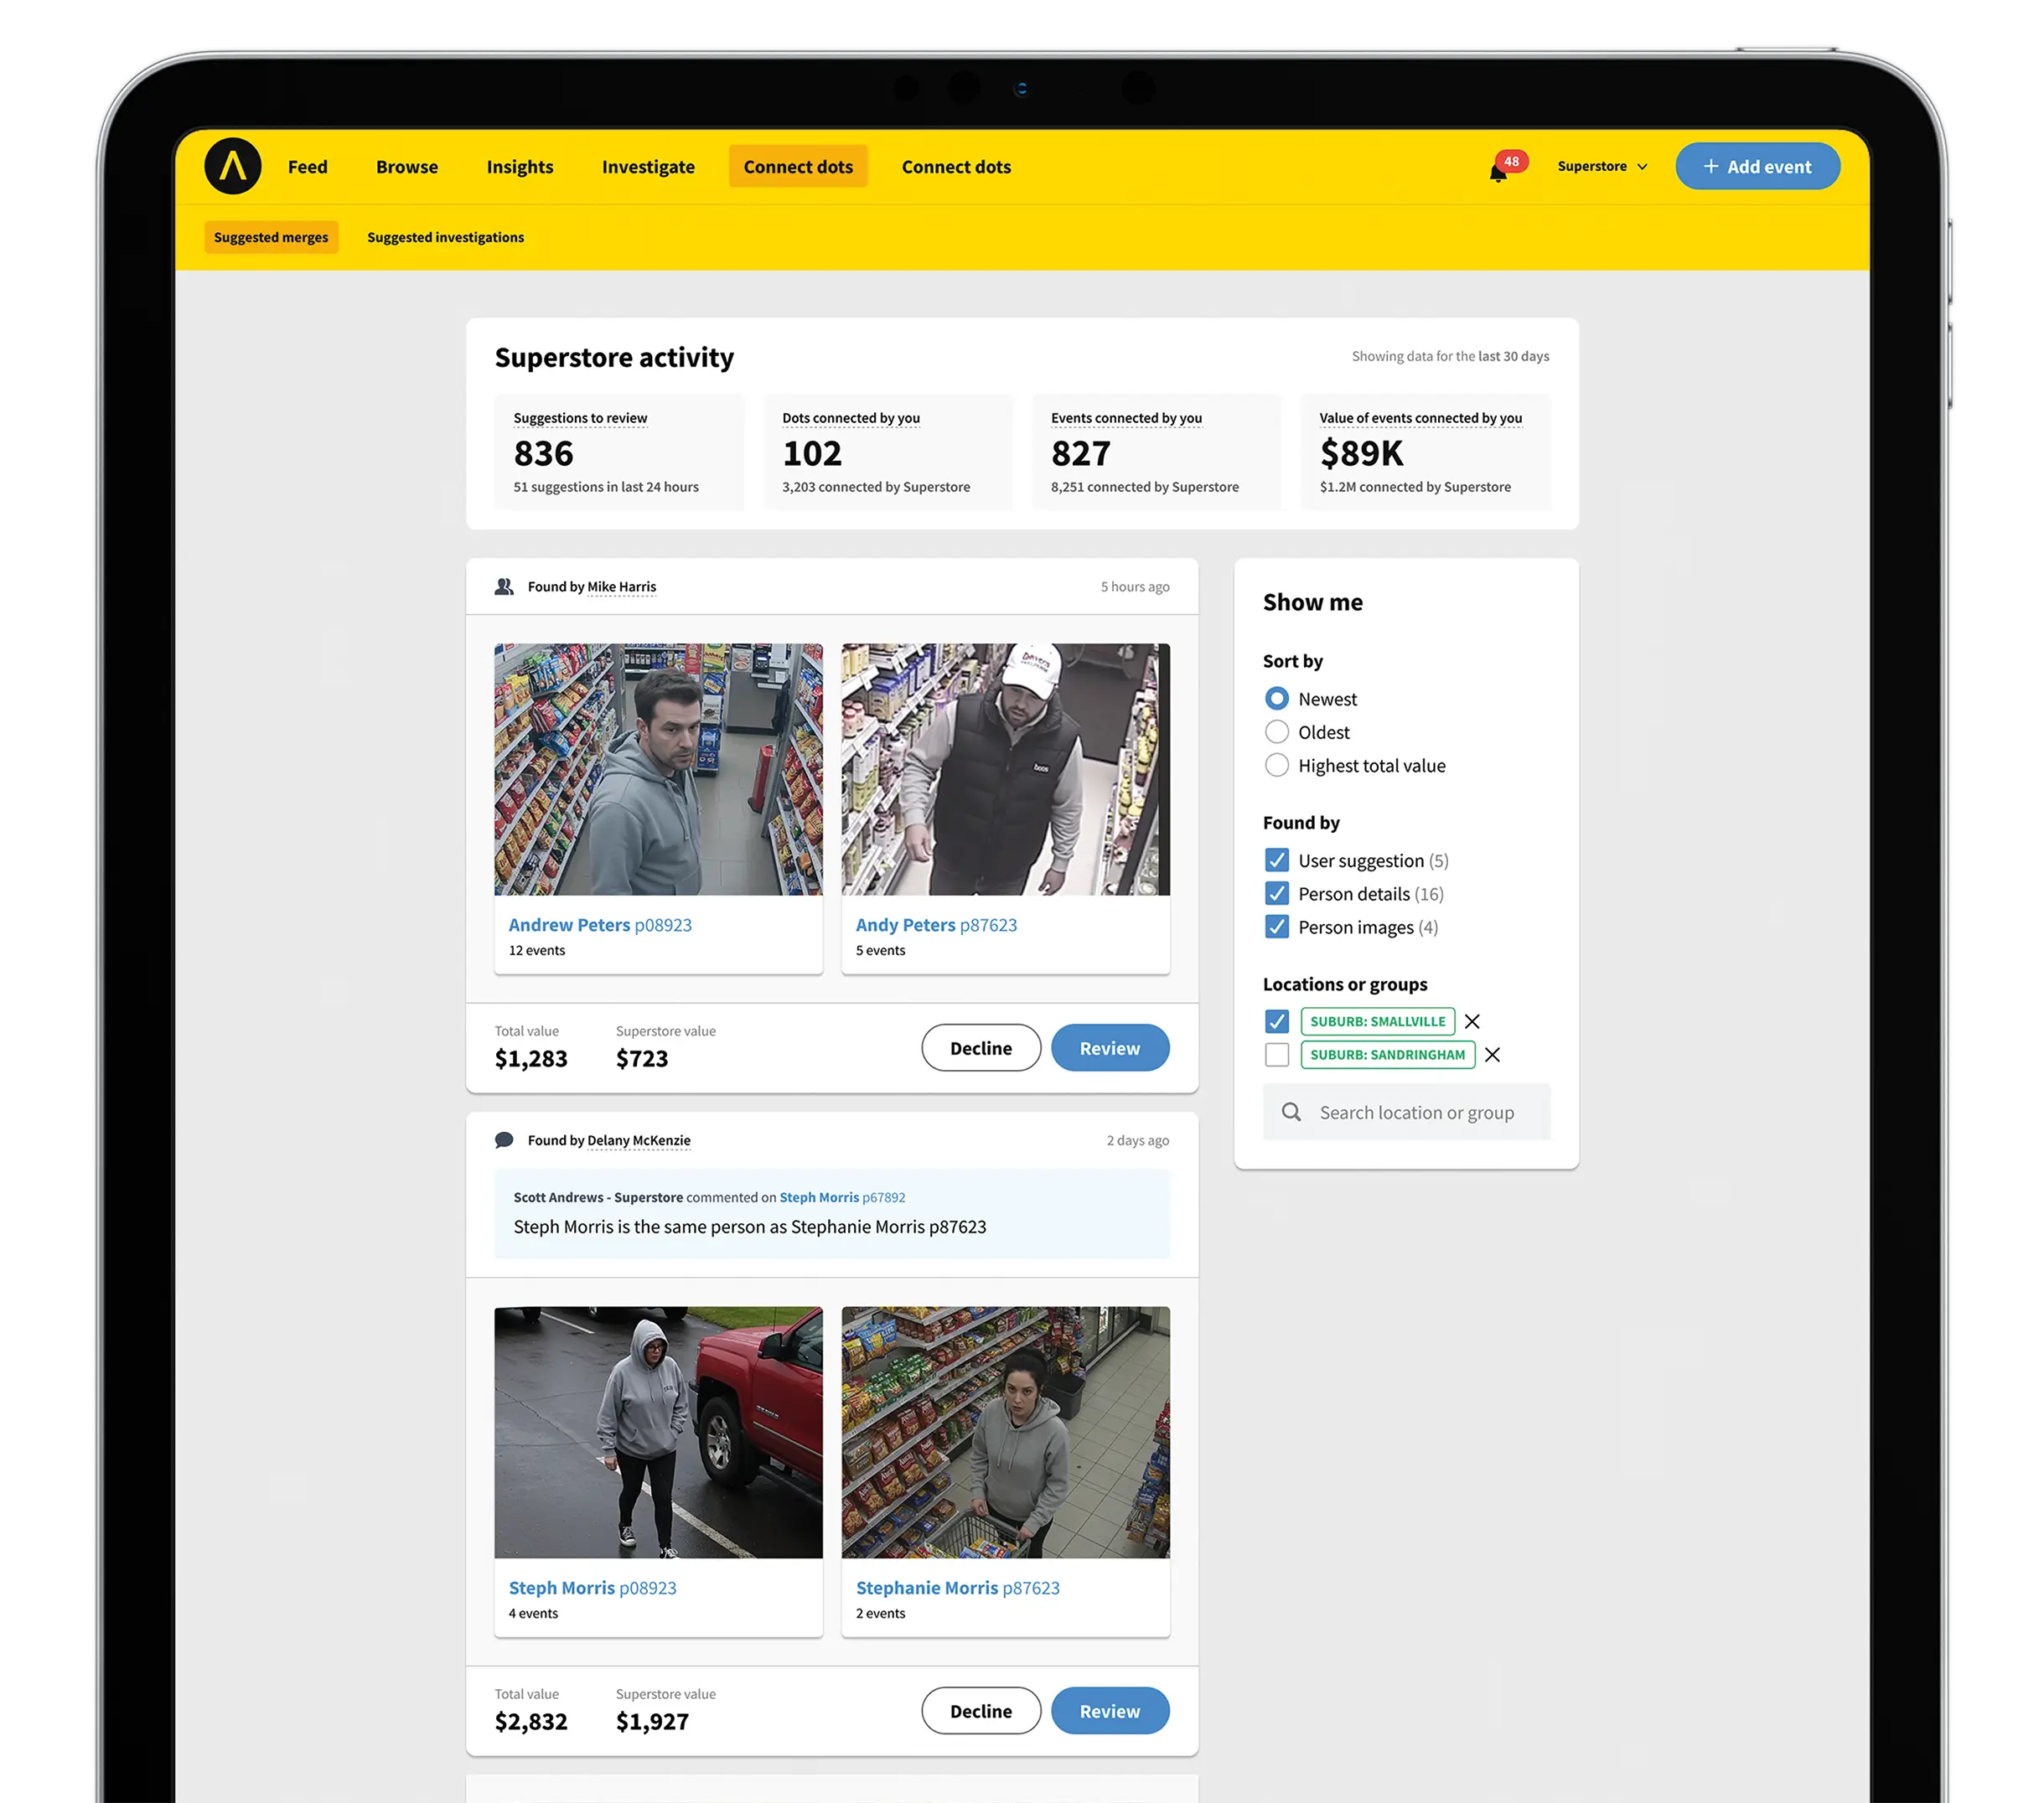Uncheck the User suggestion filter
2044x1803 pixels.
click(1276, 860)
